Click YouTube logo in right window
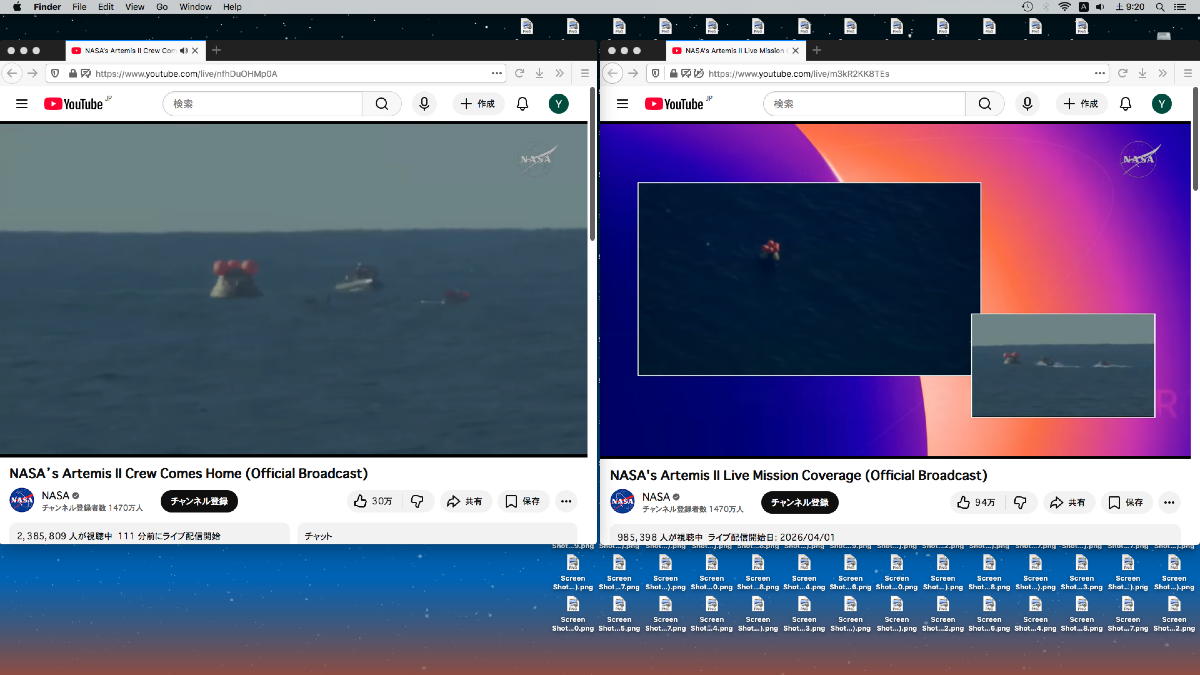The height and width of the screenshot is (675, 1200). click(x=676, y=104)
